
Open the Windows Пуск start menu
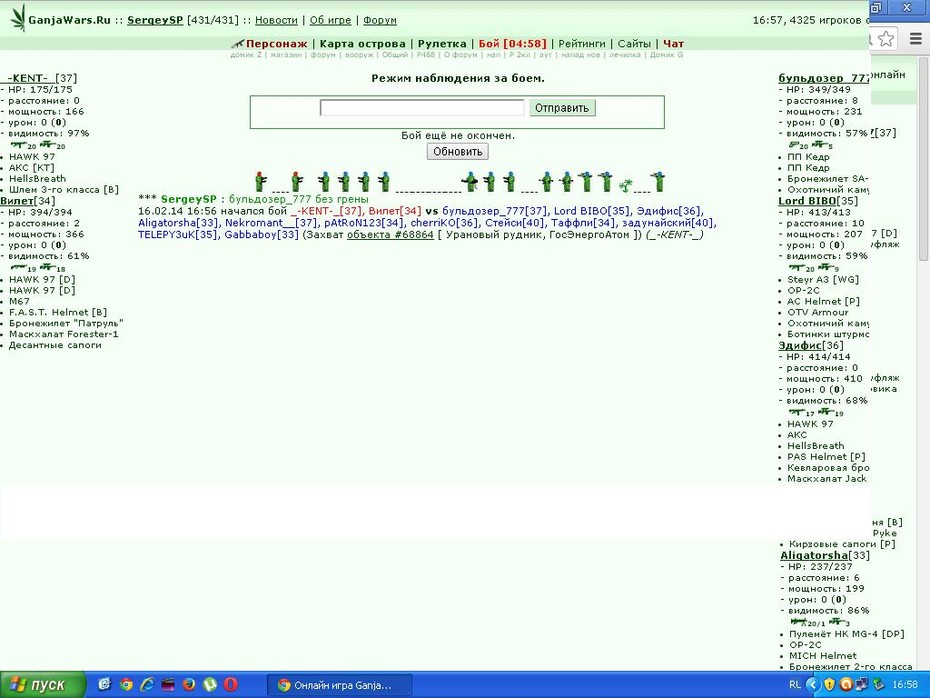(x=43, y=684)
